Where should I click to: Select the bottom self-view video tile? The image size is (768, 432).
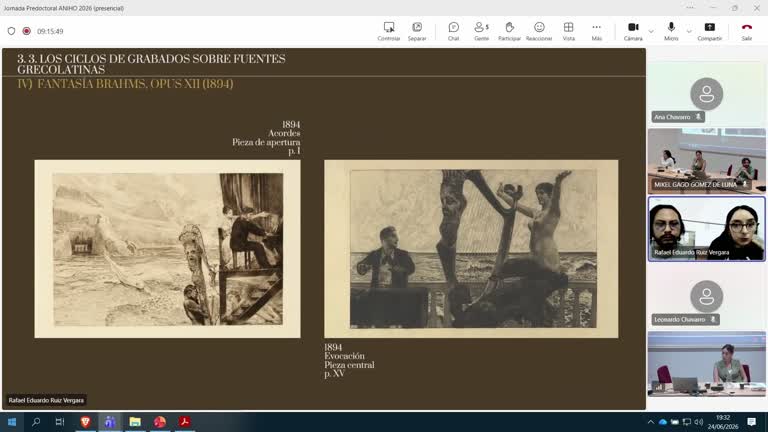[706, 363]
